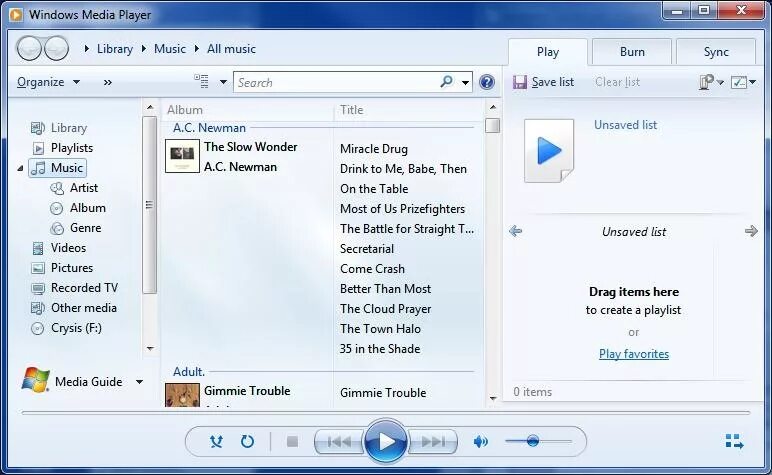Open the Media Guide dropdown arrow
The height and width of the screenshot is (475, 772).
[x=139, y=381]
